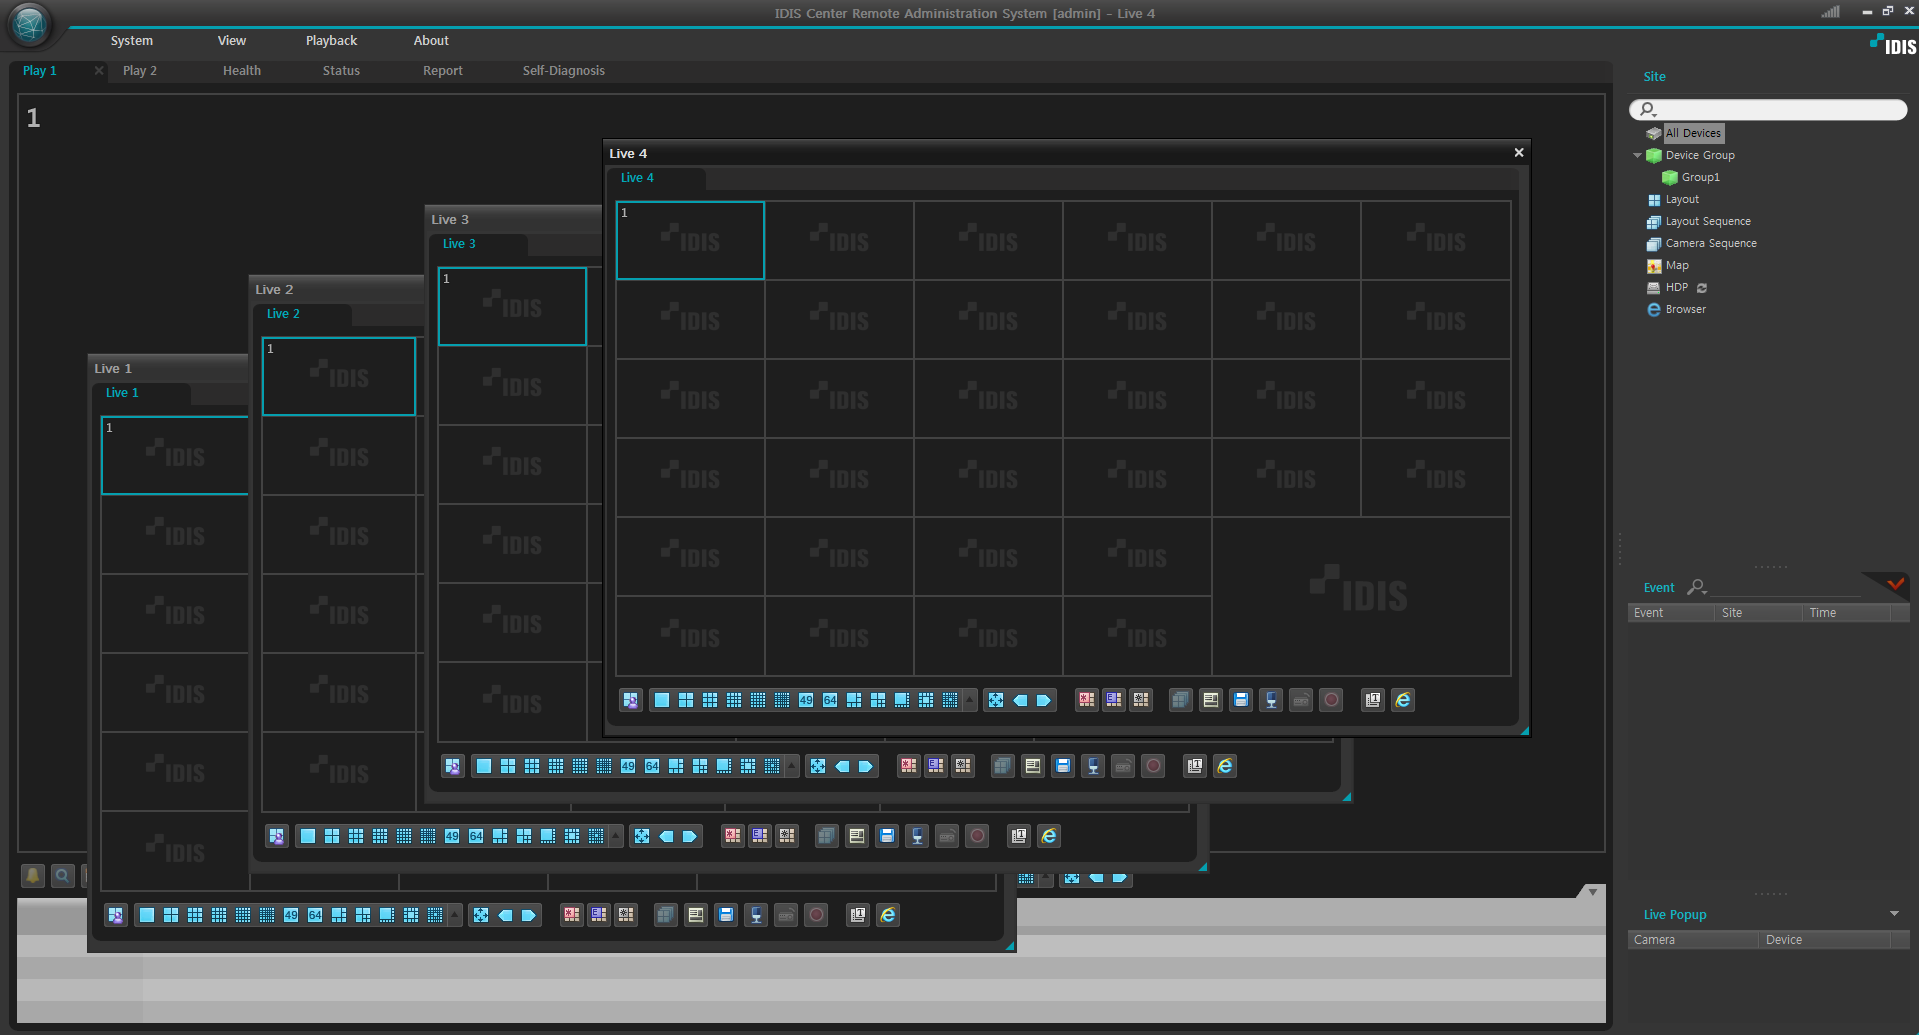This screenshot has height=1035, width=1919.
Task: Open browser icon in Live 1 toolbar
Action: 888,915
